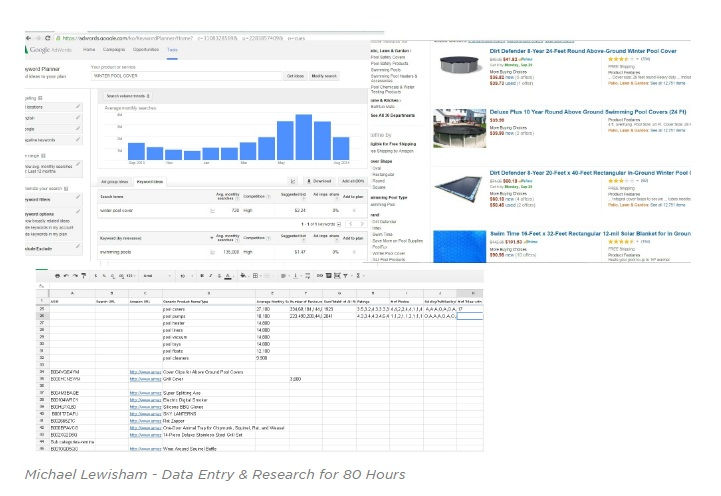721x496 pixels.
Task: Click the Functions sigma icon in spreadsheet toolbar
Action: click(358, 276)
